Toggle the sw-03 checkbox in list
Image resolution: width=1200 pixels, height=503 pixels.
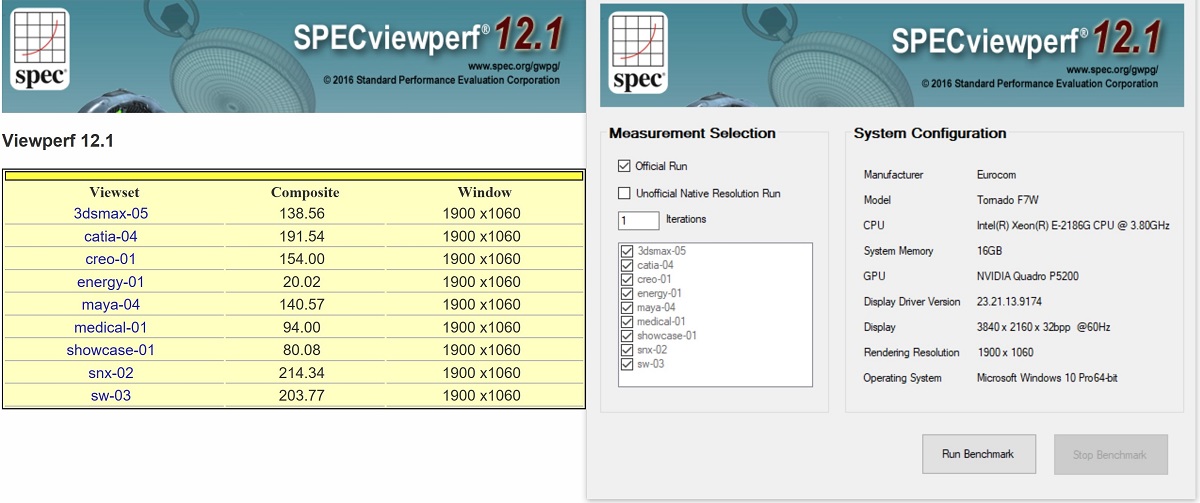coord(627,364)
